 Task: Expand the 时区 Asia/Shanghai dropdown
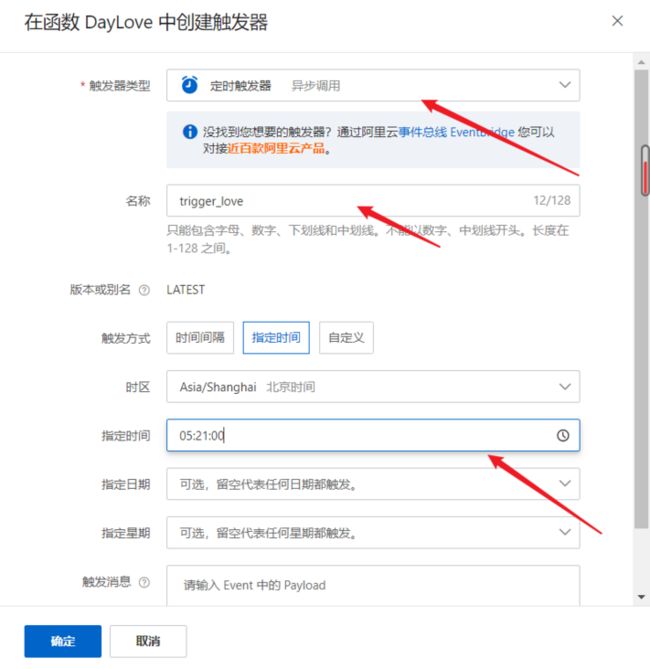coord(373,387)
